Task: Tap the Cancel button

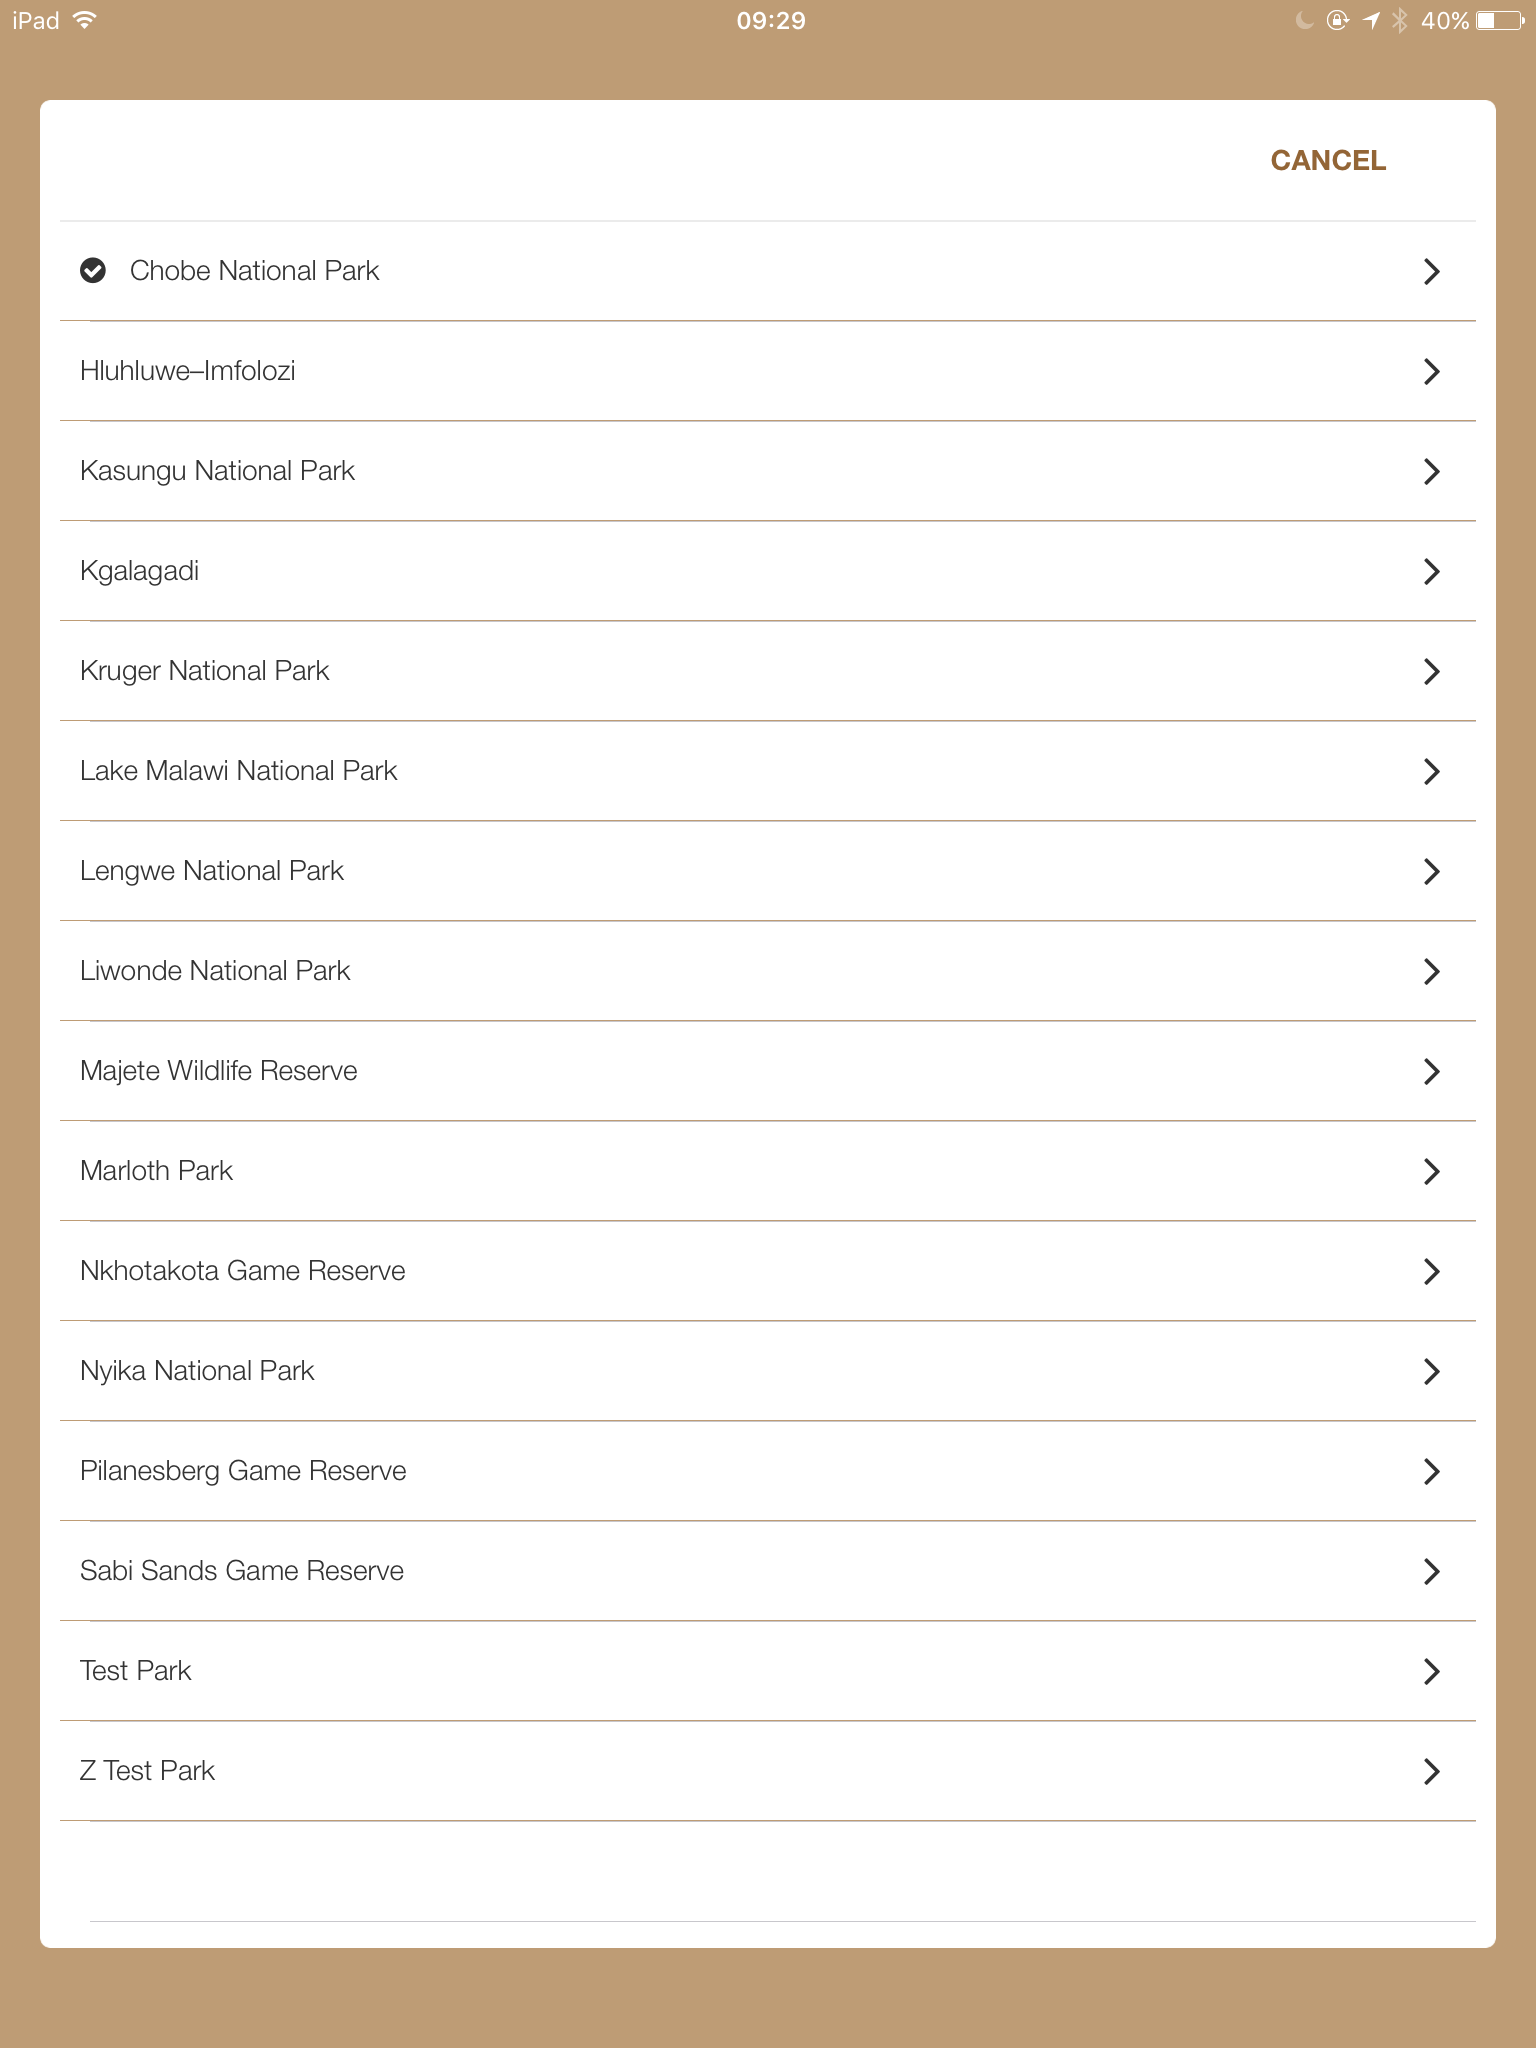Action: (1327, 161)
